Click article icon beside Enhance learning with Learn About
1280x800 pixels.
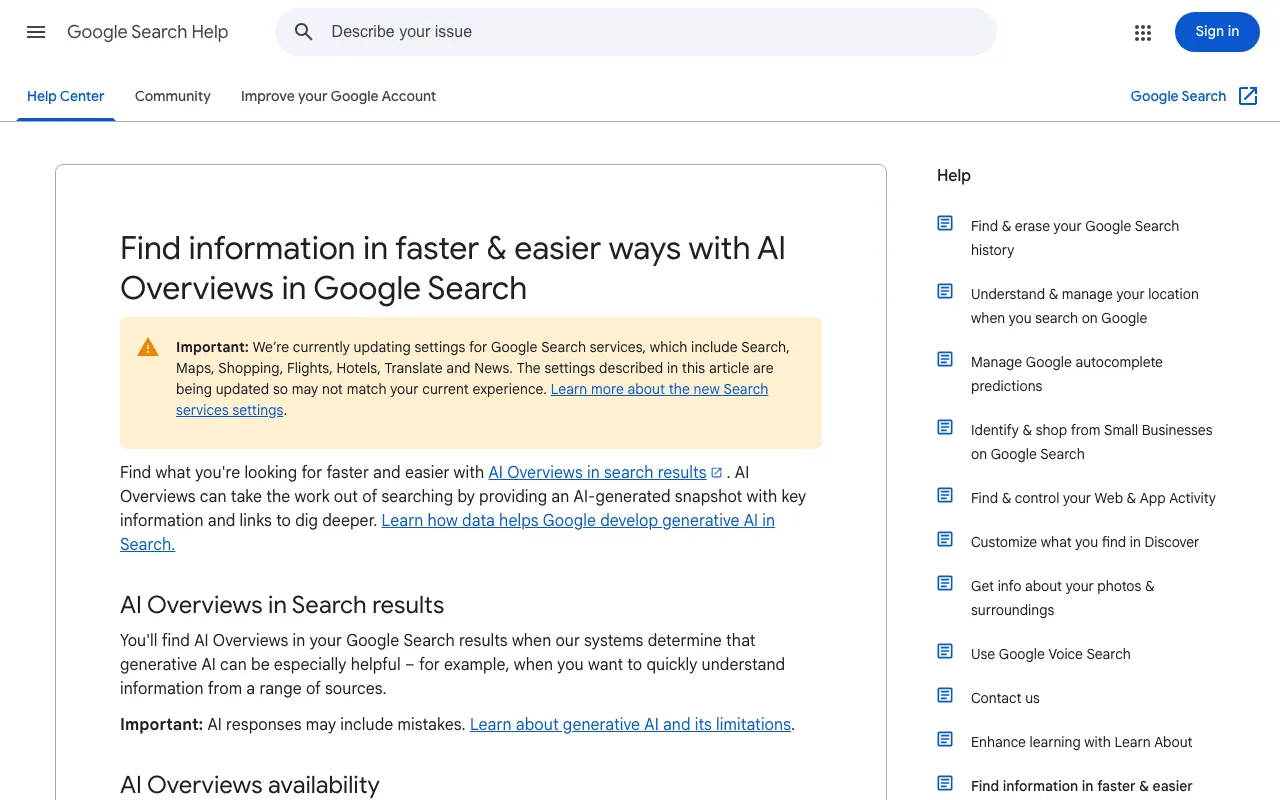click(x=945, y=739)
